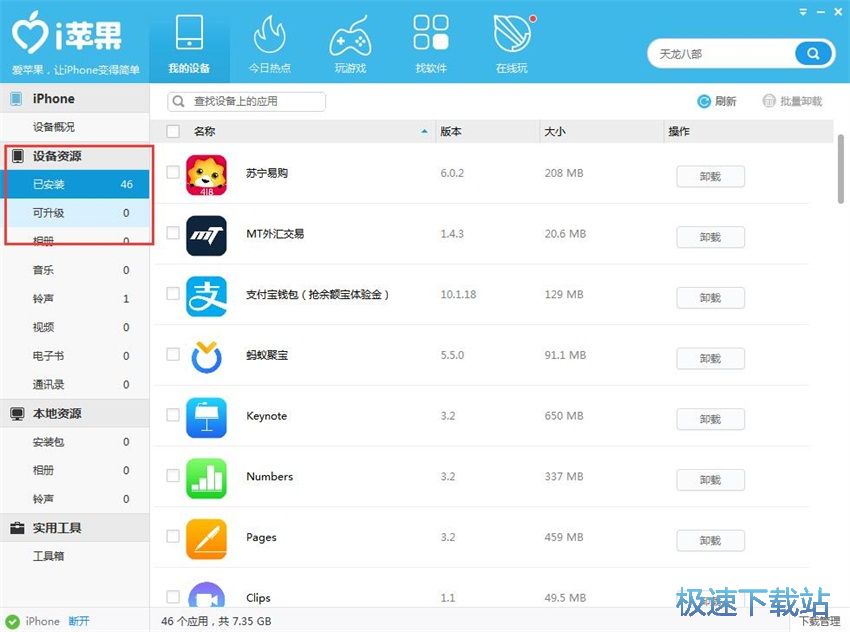Screen dimensions: 850x632
Task: Open 设备概况 in sidebar
Action: coord(75,127)
